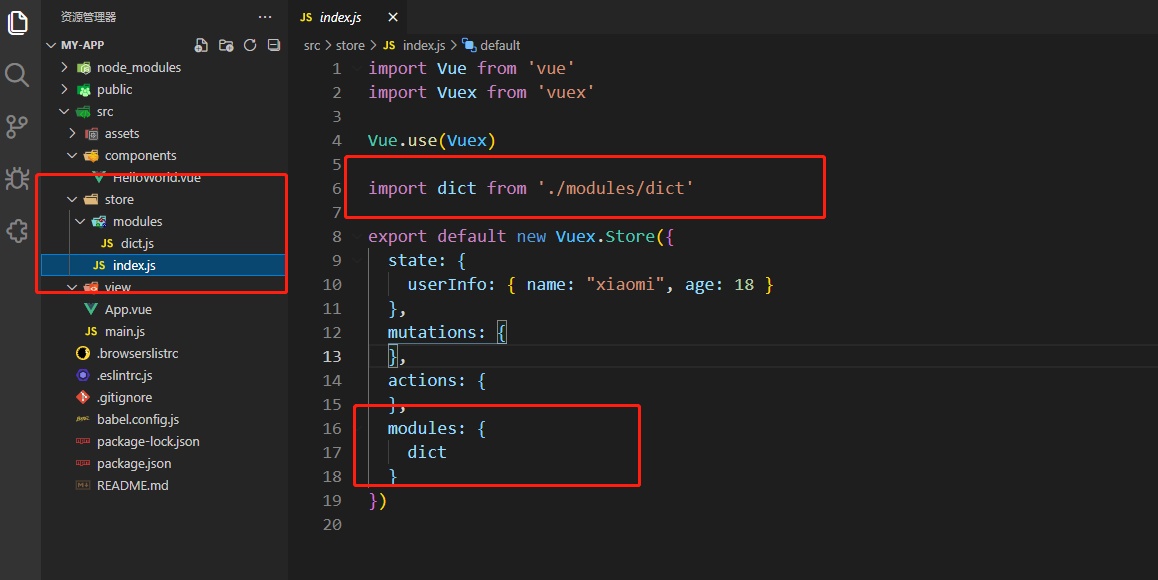Open the Run and Debug view
This screenshot has width=1158, height=580.
[x=17, y=178]
